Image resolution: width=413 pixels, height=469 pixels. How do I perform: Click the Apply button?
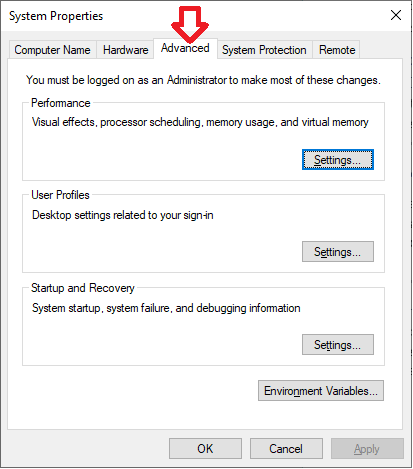[367, 449]
